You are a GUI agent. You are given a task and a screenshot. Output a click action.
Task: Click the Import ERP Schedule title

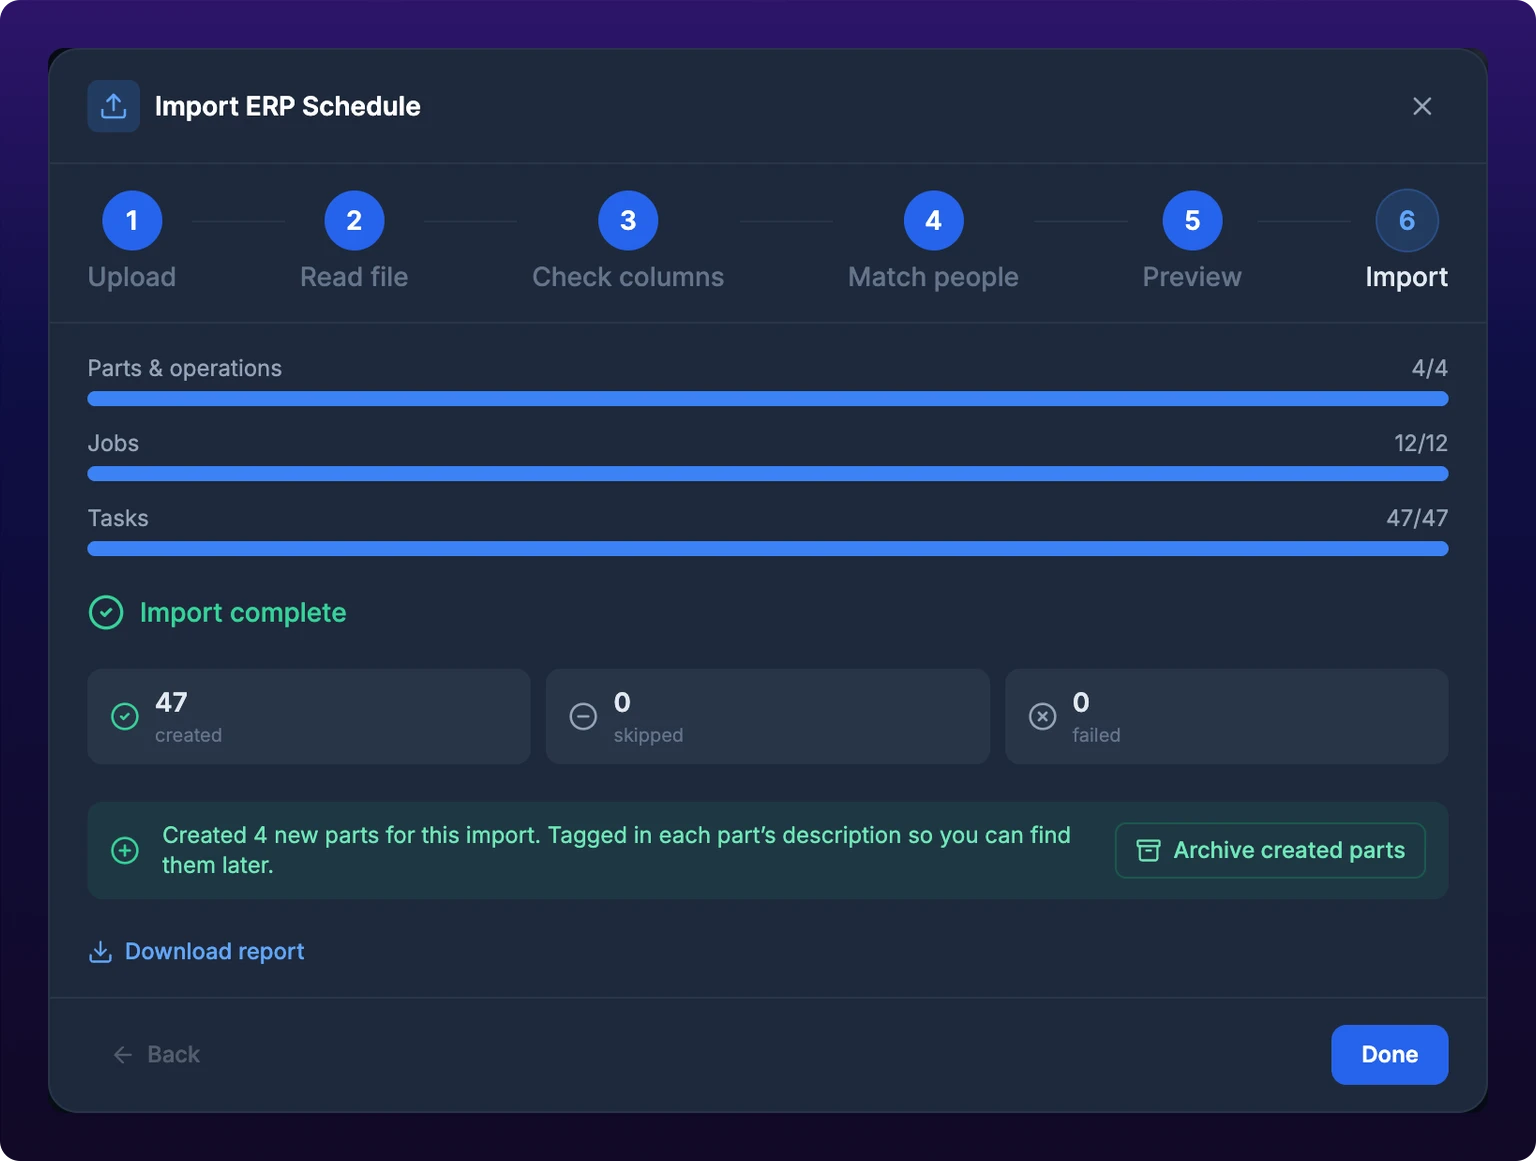[x=287, y=106]
